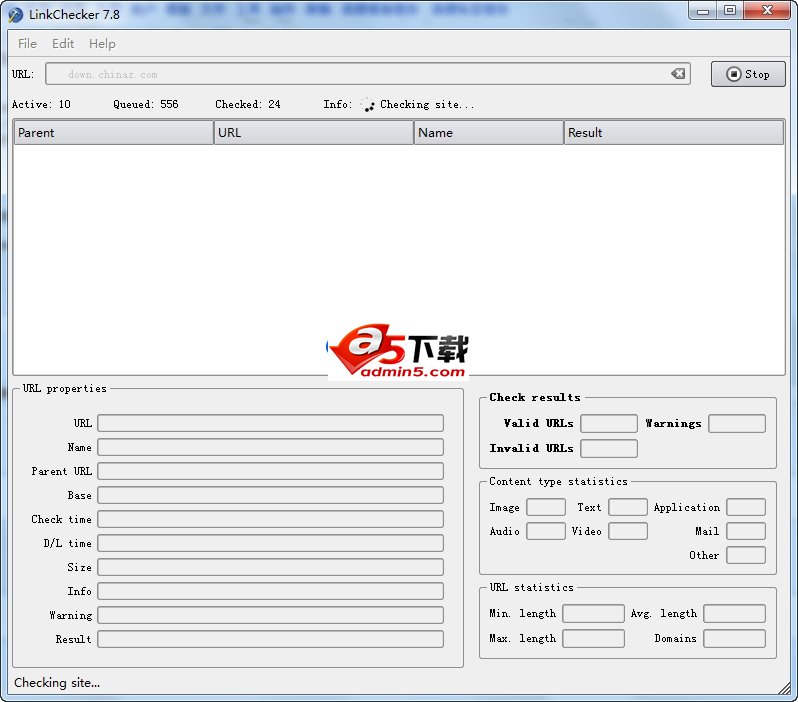Click the 'Queued: 556' status text

click(146, 104)
